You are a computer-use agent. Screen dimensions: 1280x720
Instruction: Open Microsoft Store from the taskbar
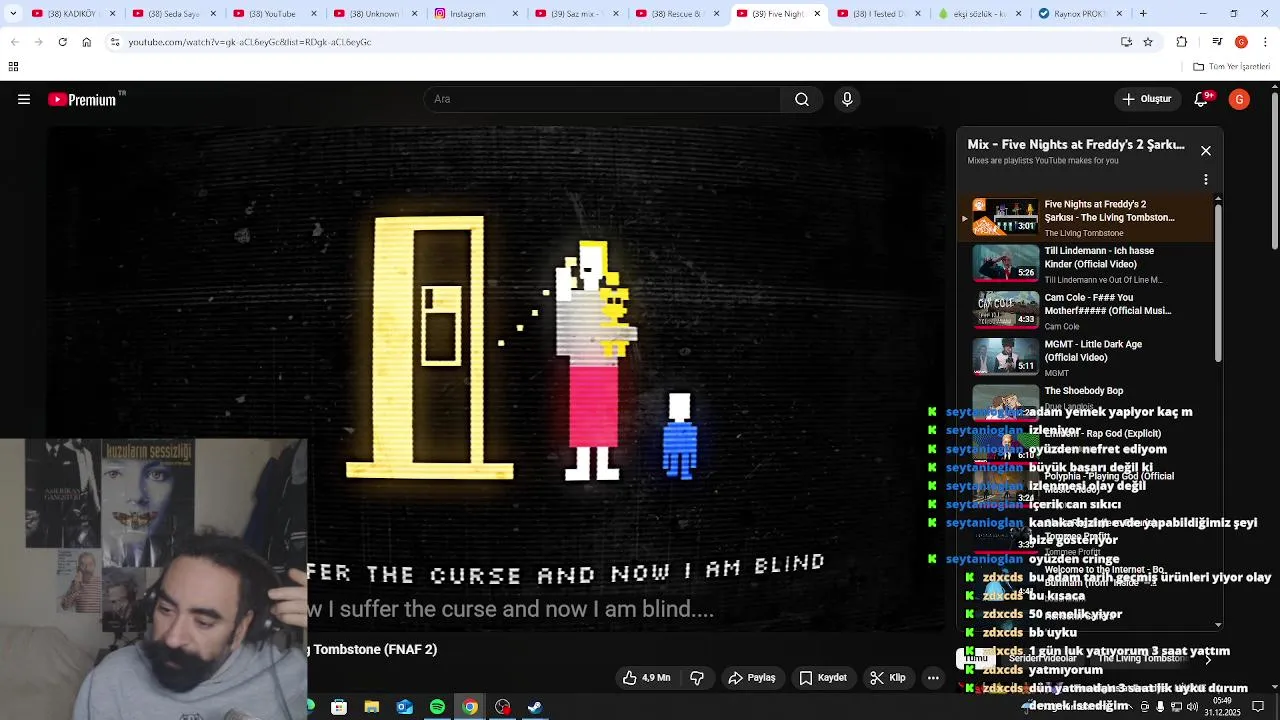click(339, 707)
